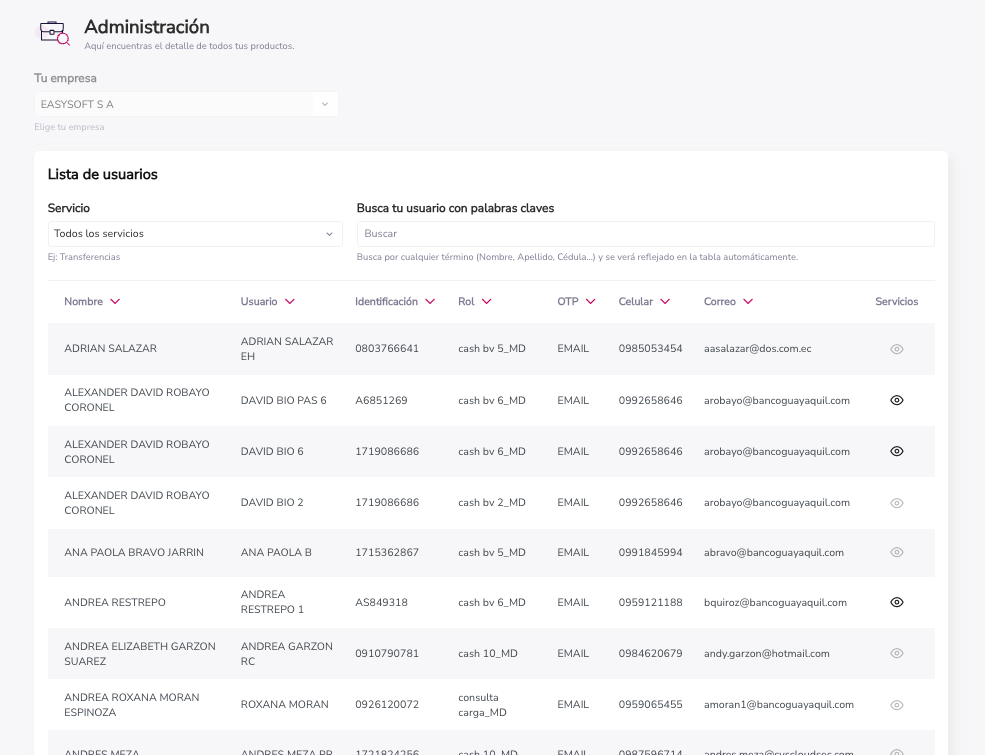
Task: Sort by Celular column arrow
Action: [666, 302]
